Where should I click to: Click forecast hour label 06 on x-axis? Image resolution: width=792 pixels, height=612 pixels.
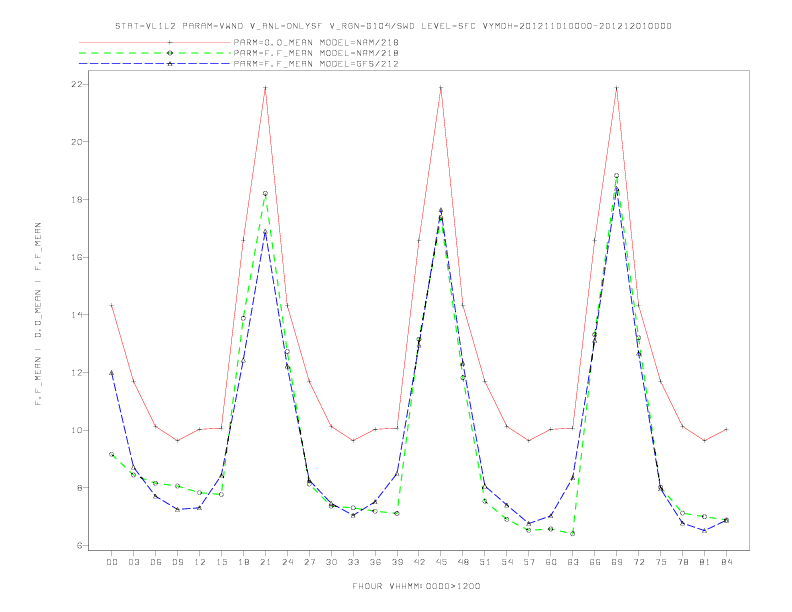[x=156, y=562]
